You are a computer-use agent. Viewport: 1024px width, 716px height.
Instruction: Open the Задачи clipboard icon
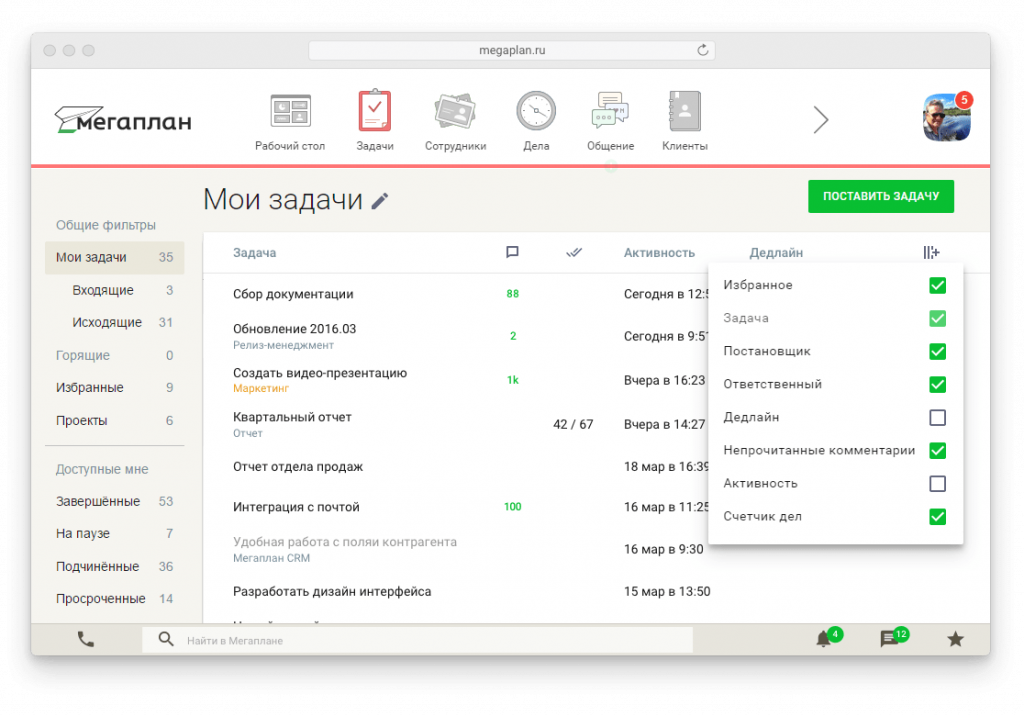(x=374, y=110)
